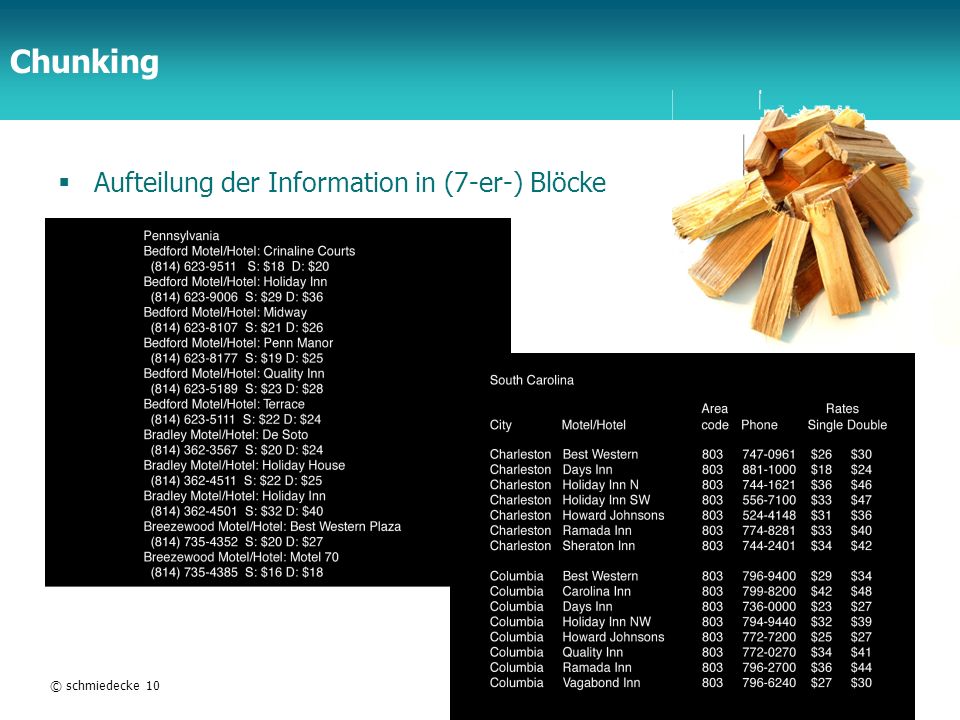This screenshot has height=720, width=960.
Task: Select 'Bradley Motel/Hotel: Holiday House' line
Action: pyautogui.click(x=244, y=465)
